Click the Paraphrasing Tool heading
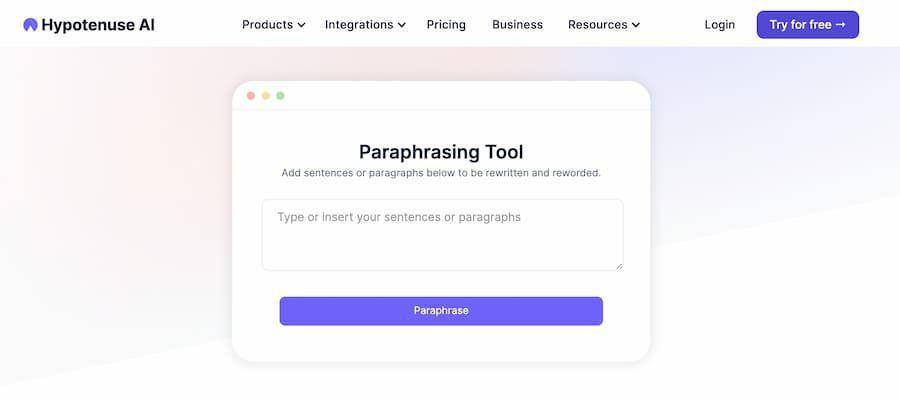 click(441, 152)
